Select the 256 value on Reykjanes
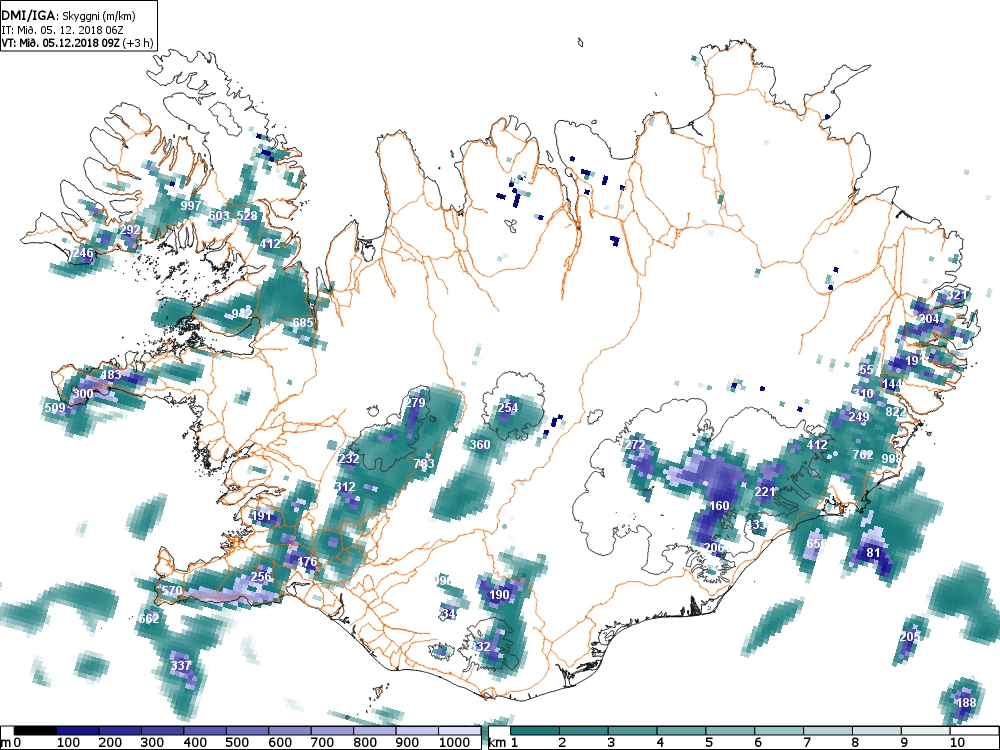This screenshot has height=750, width=1000. pos(261,577)
